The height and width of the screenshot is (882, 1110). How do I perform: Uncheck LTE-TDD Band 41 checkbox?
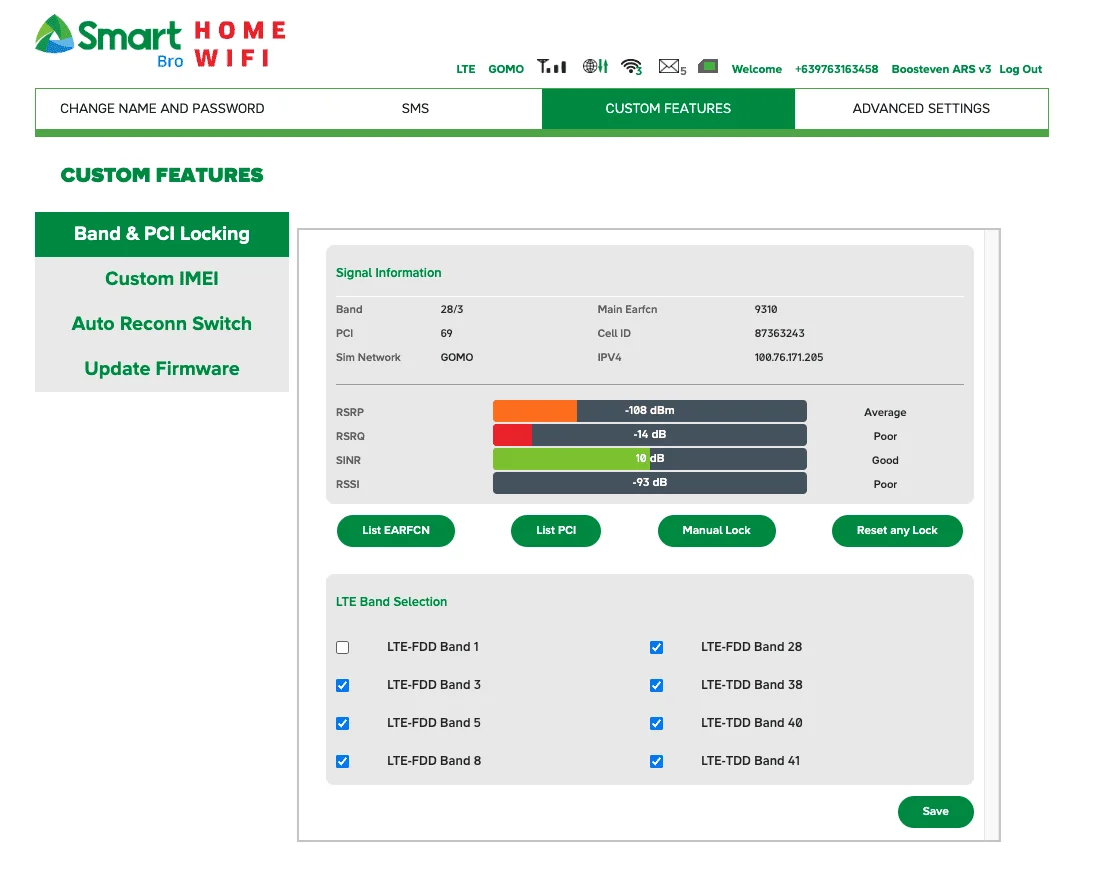(x=656, y=762)
